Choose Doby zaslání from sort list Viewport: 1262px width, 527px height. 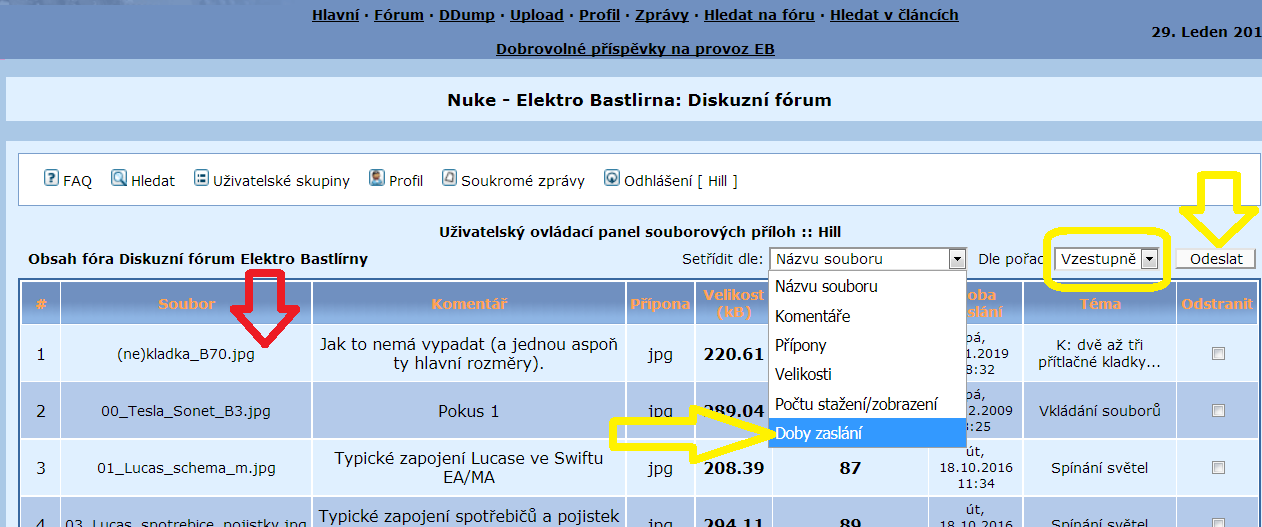tap(817, 433)
